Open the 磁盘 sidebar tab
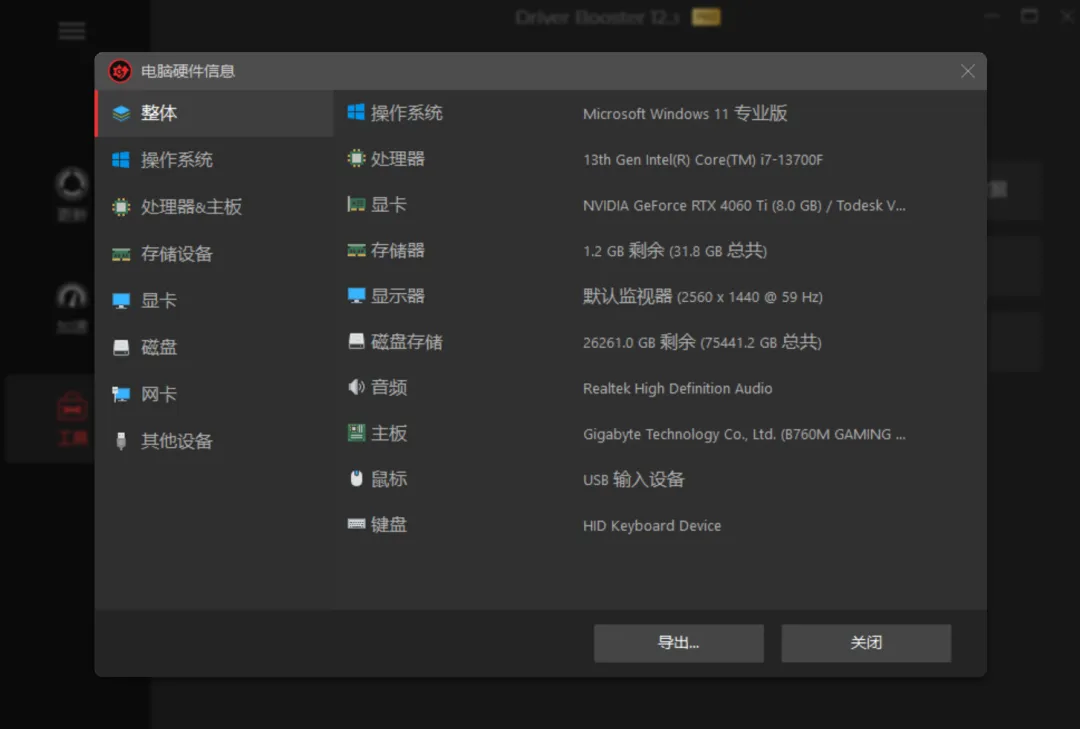The image size is (1080, 729). pos(214,347)
